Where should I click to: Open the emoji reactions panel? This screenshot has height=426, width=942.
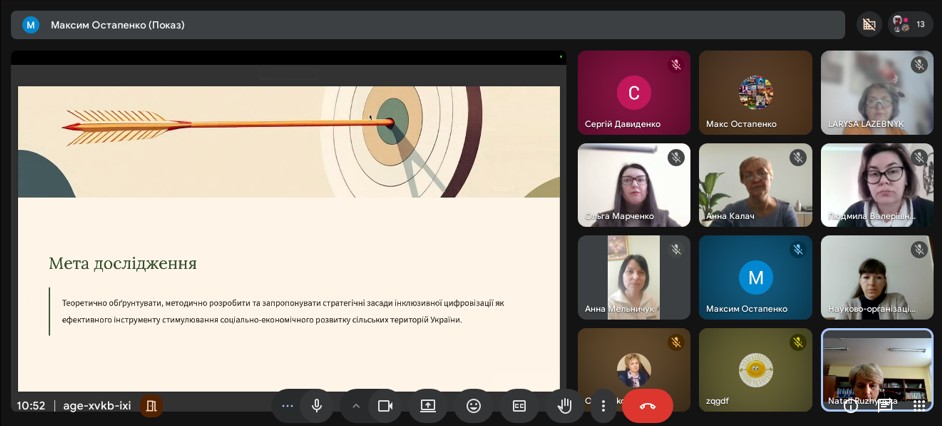tap(474, 406)
